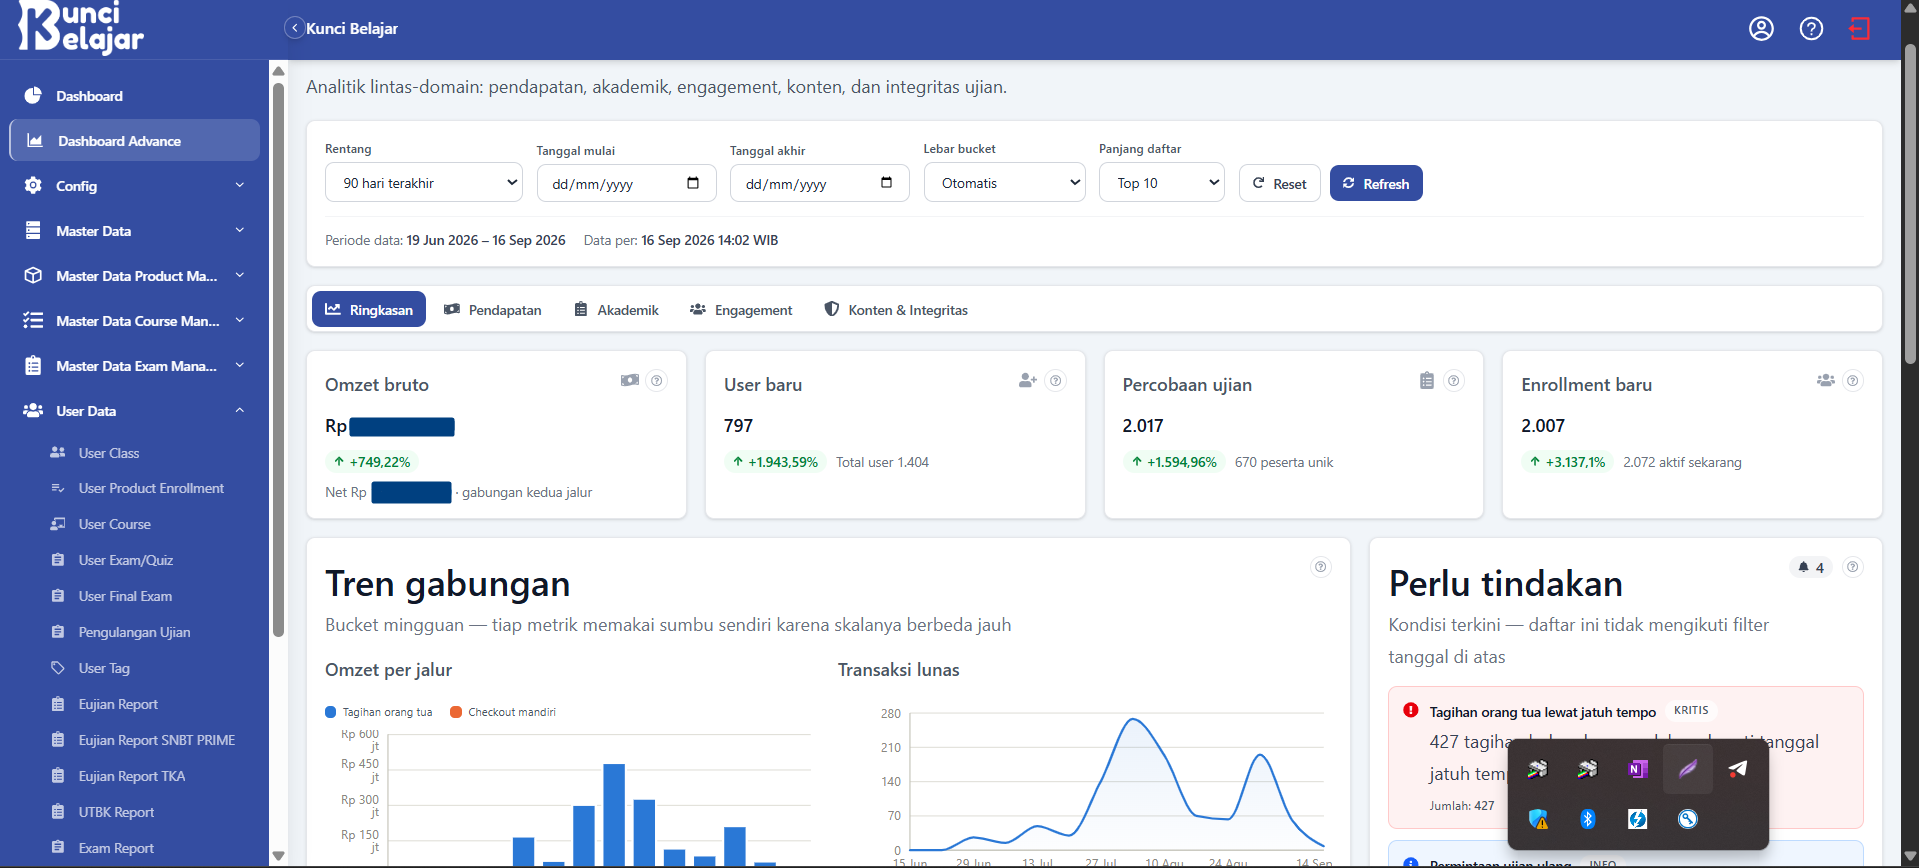Screen dimensions: 1919x868
Task: Open help icon on Enrollment baru card
Action: click(x=1852, y=380)
